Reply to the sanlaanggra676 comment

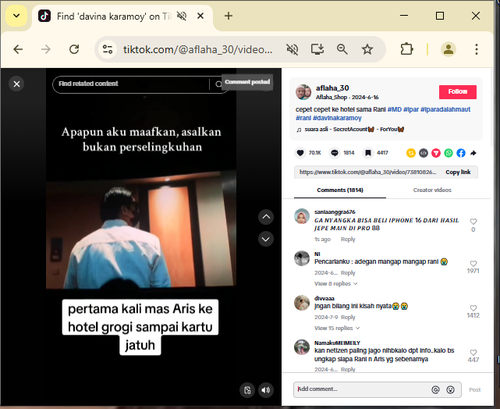(348, 239)
